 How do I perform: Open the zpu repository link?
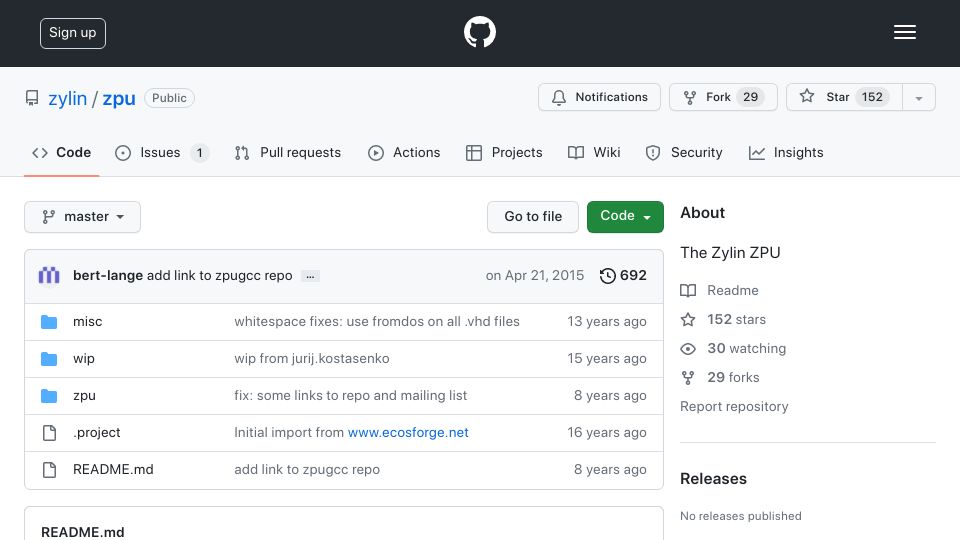(119, 98)
